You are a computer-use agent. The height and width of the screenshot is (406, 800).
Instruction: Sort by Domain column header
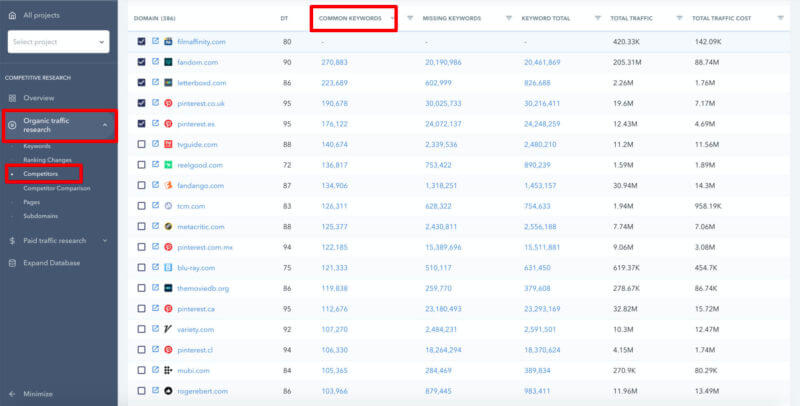tap(155, 18)
